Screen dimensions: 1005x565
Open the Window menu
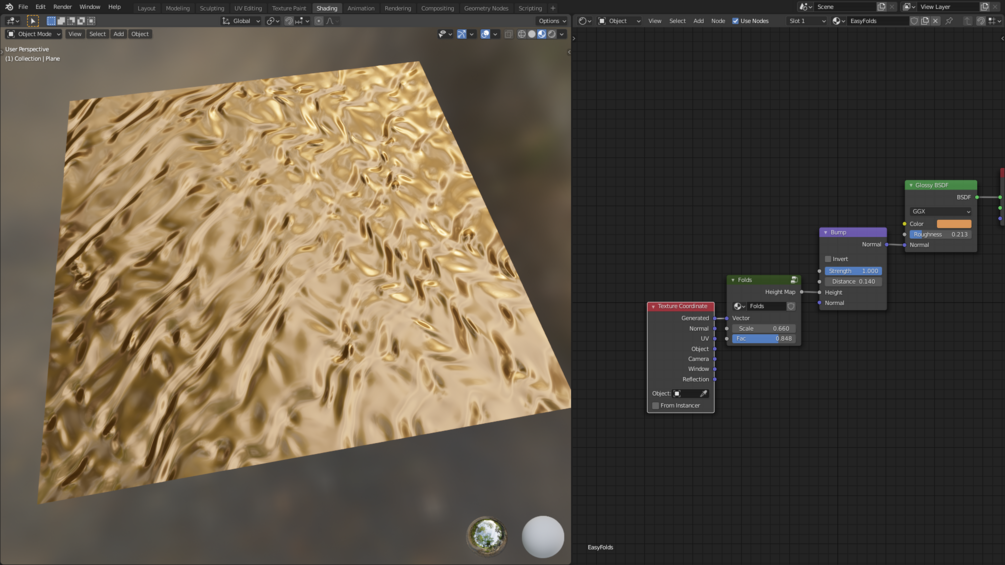90,7
